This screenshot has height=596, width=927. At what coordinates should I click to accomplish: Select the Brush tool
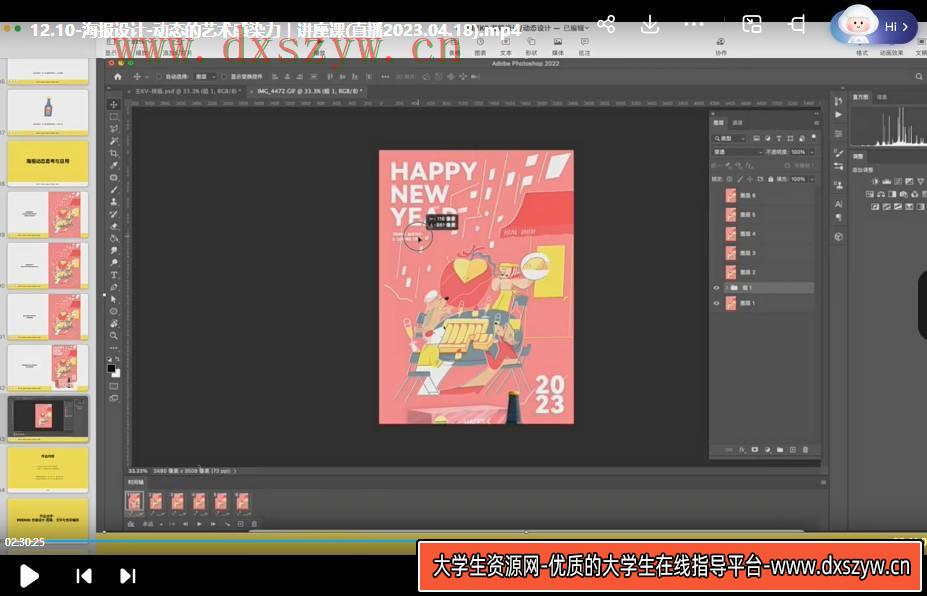coord(114,190)
